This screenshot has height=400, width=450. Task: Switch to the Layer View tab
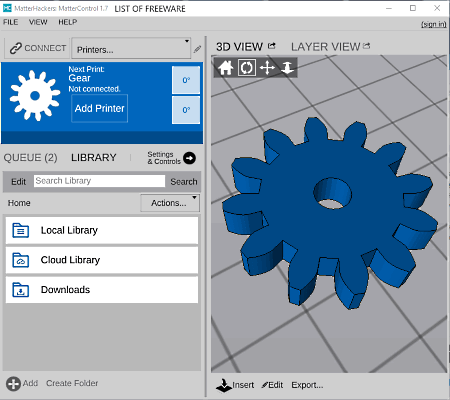(x=326, y=47)
